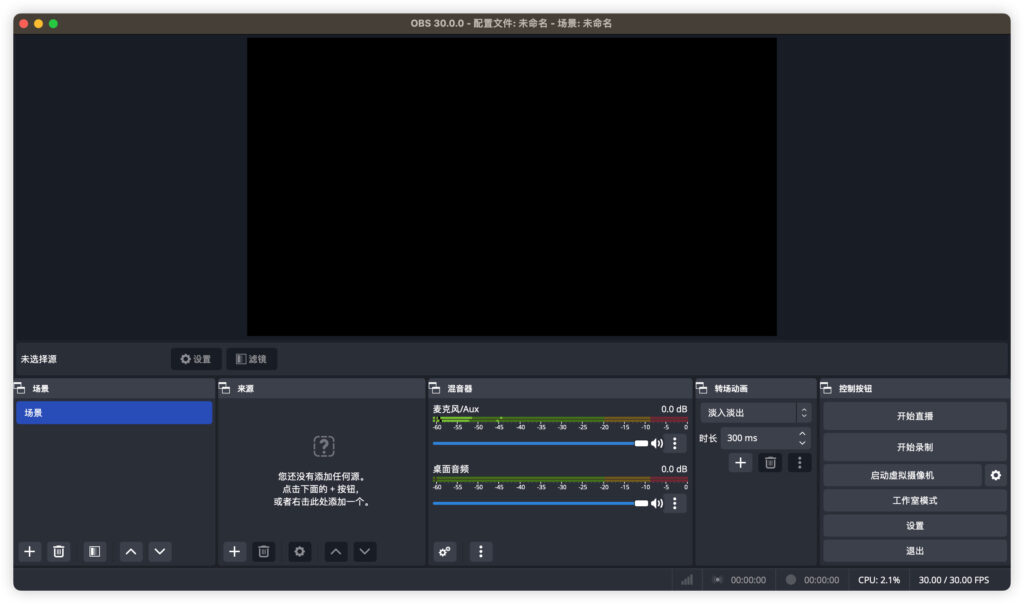Viewport: 1024px width, 604px height.
Task: Open virtual camera configuration with its gear icon
Action: 995,475
